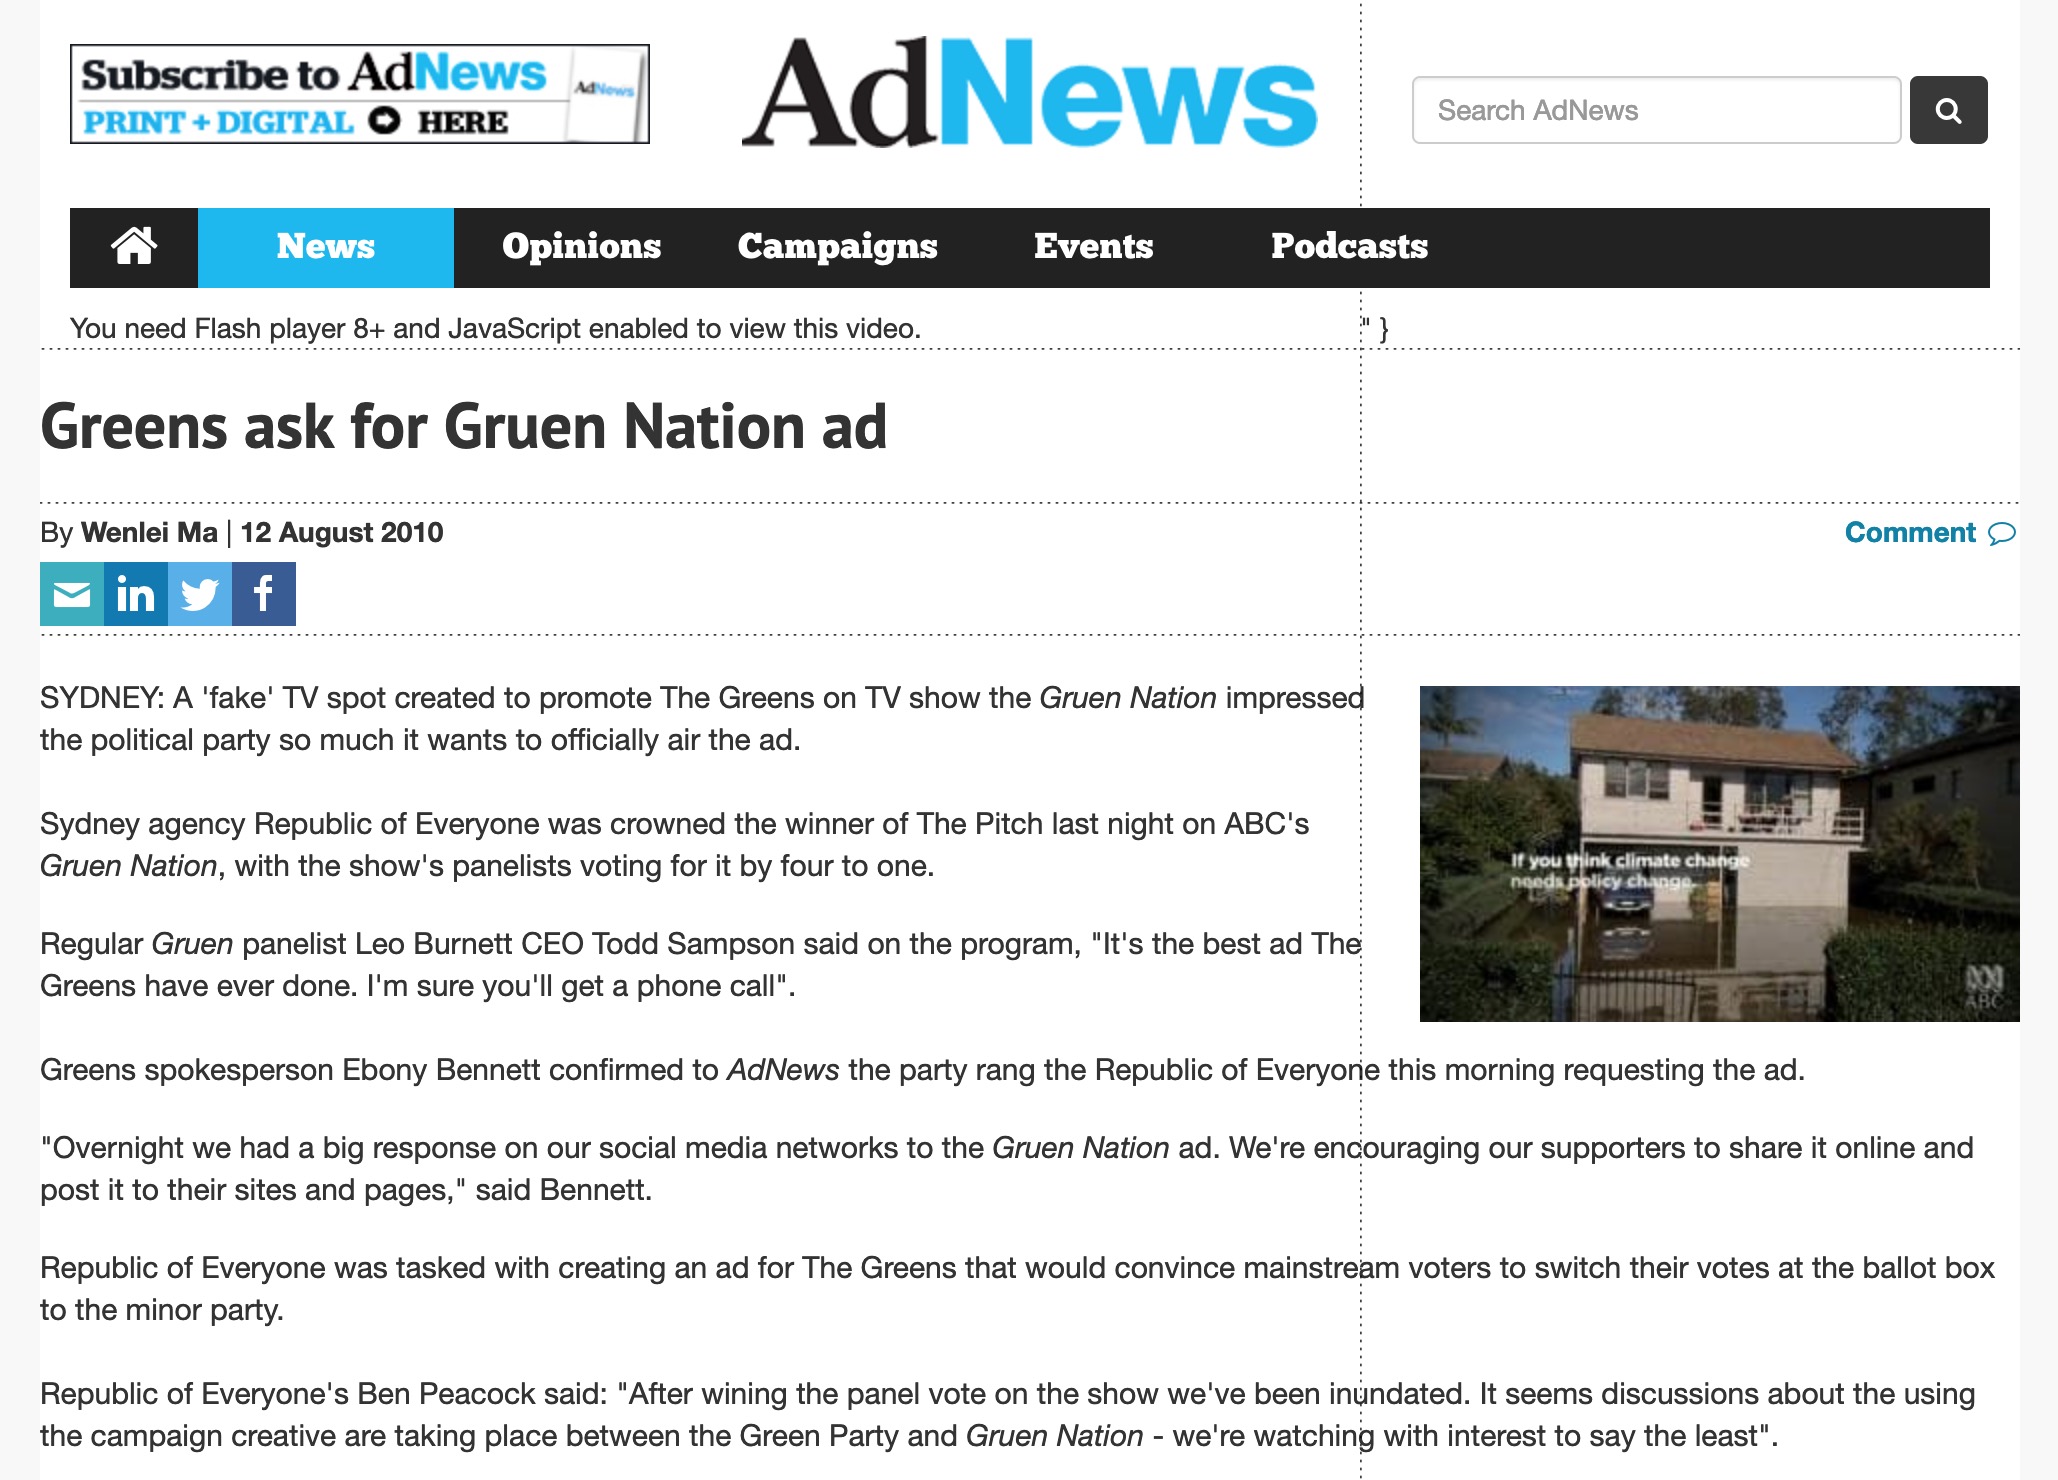
Task: Click the AdNews logo
Action: [1030, 92]
